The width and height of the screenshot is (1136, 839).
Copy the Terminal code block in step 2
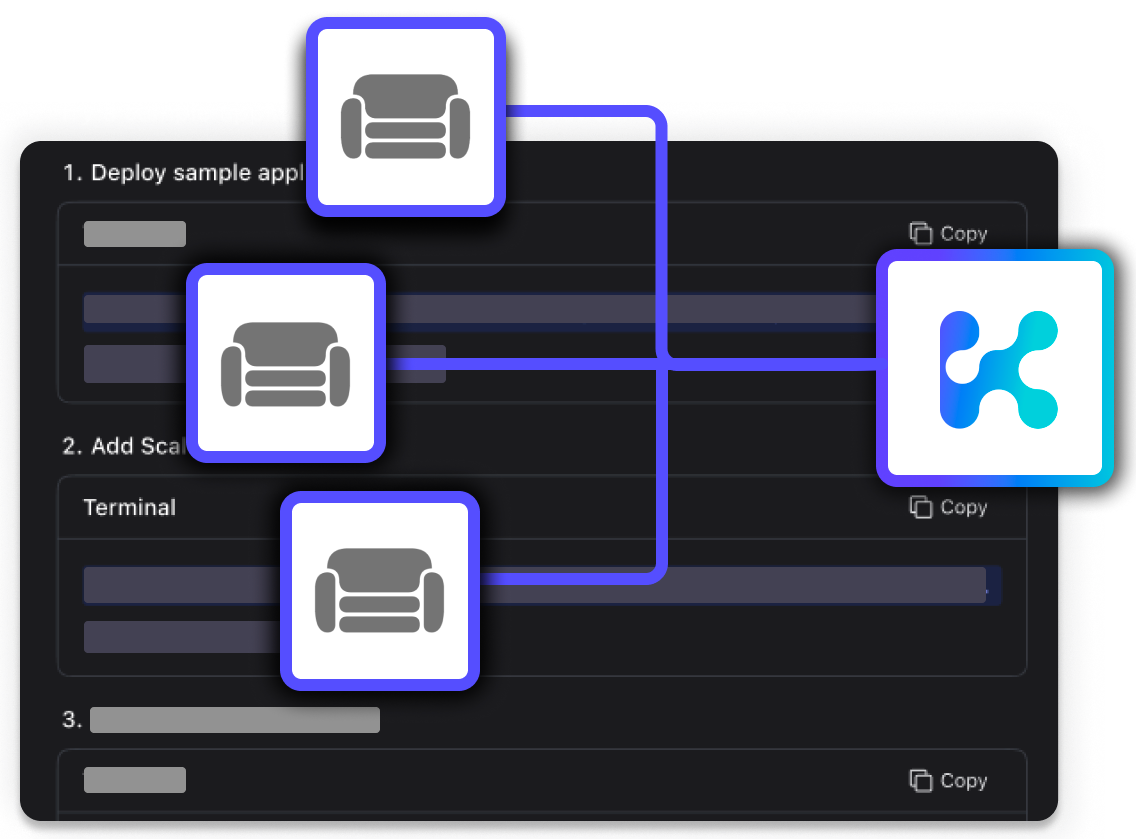[x=948, y=507]
